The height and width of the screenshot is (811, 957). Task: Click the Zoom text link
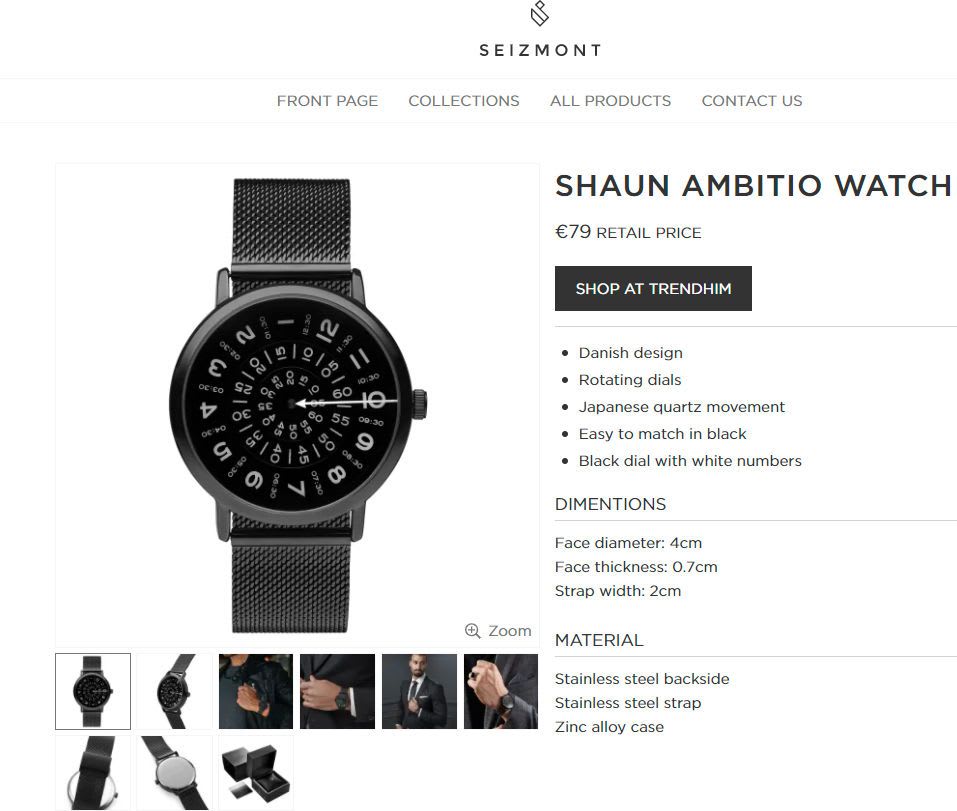[510, 630]
